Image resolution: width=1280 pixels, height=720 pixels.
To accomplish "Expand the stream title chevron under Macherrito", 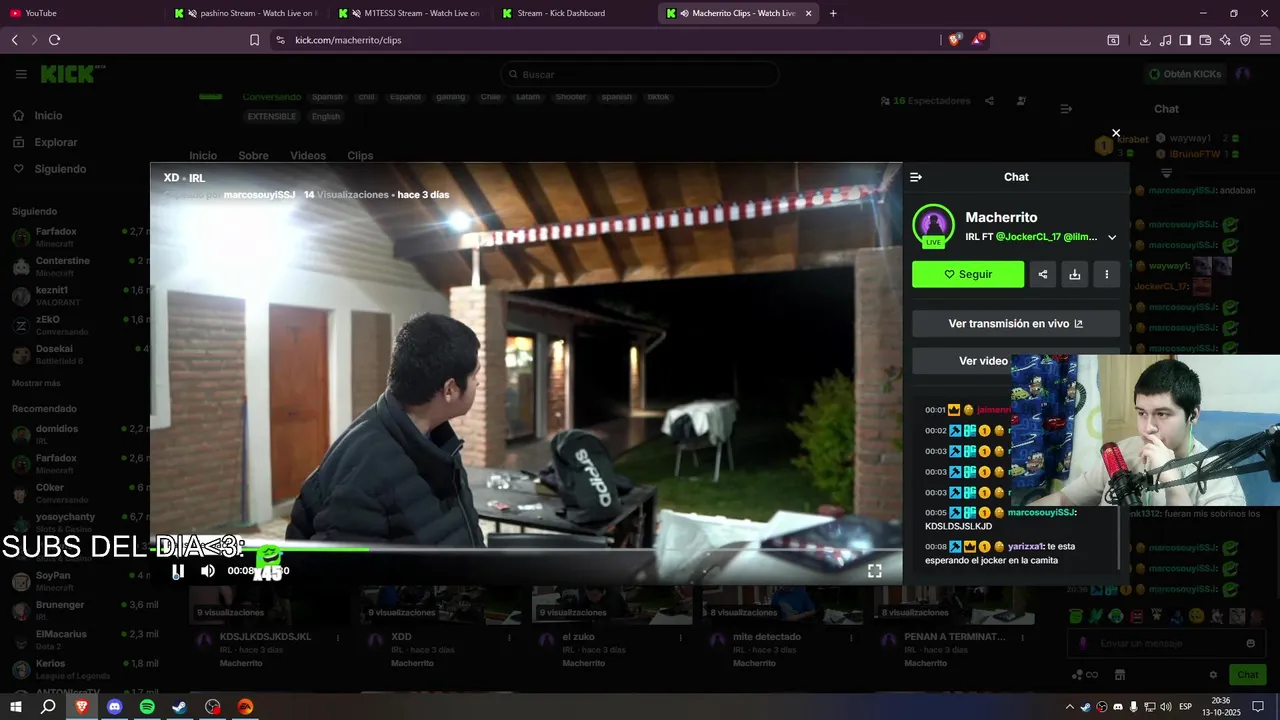I will coord(1112,238).
